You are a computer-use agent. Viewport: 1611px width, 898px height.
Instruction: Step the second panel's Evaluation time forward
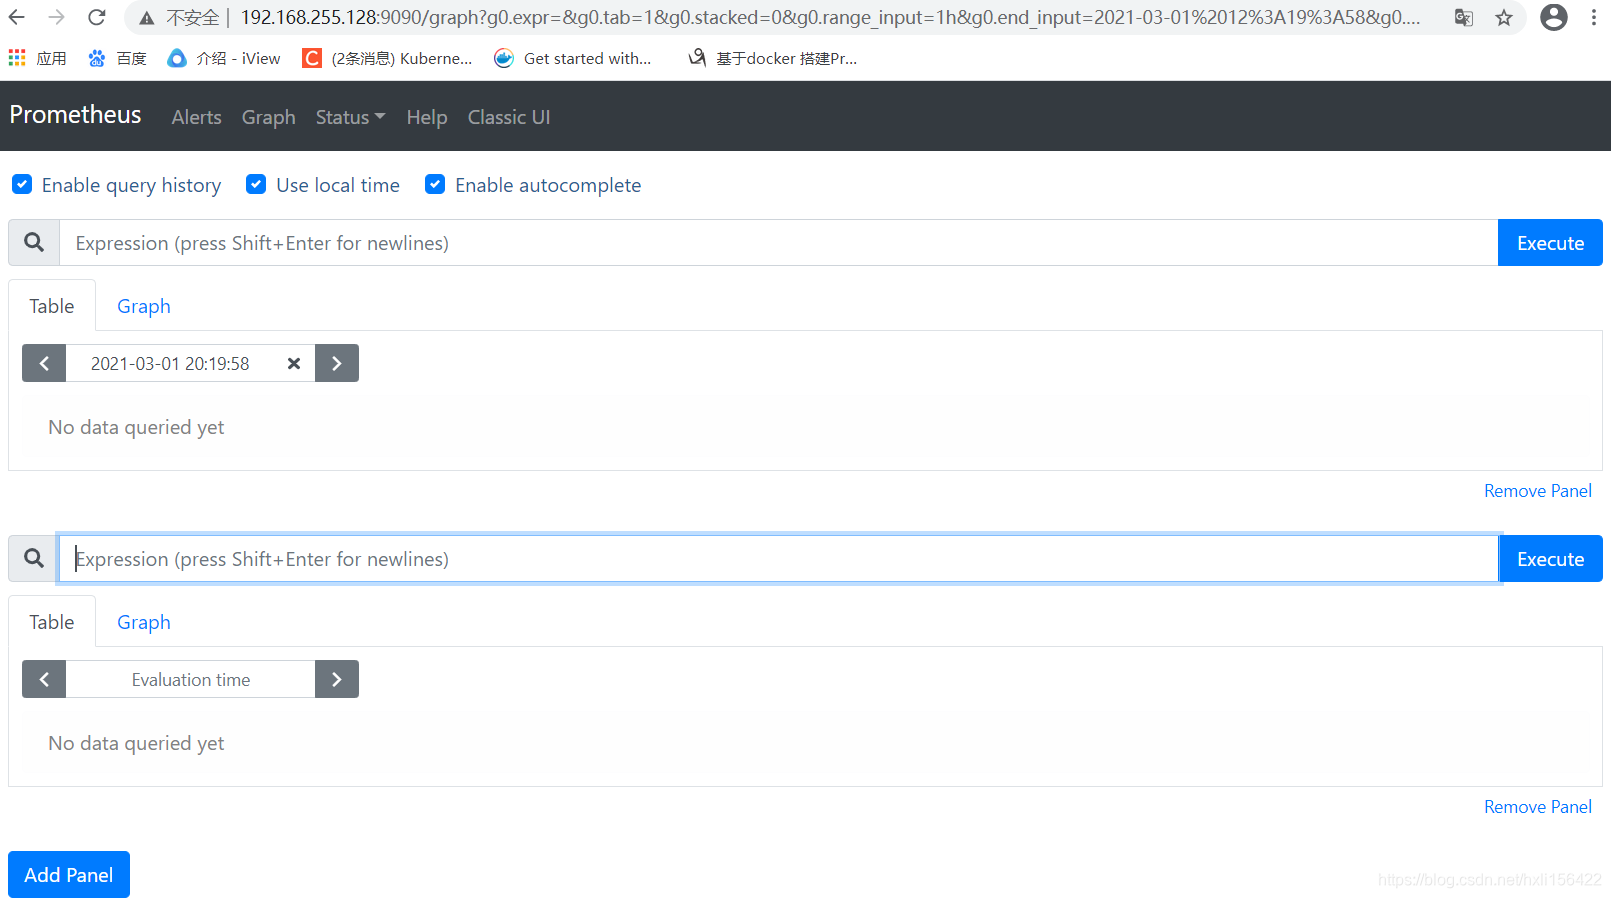[x=337, y=679]
